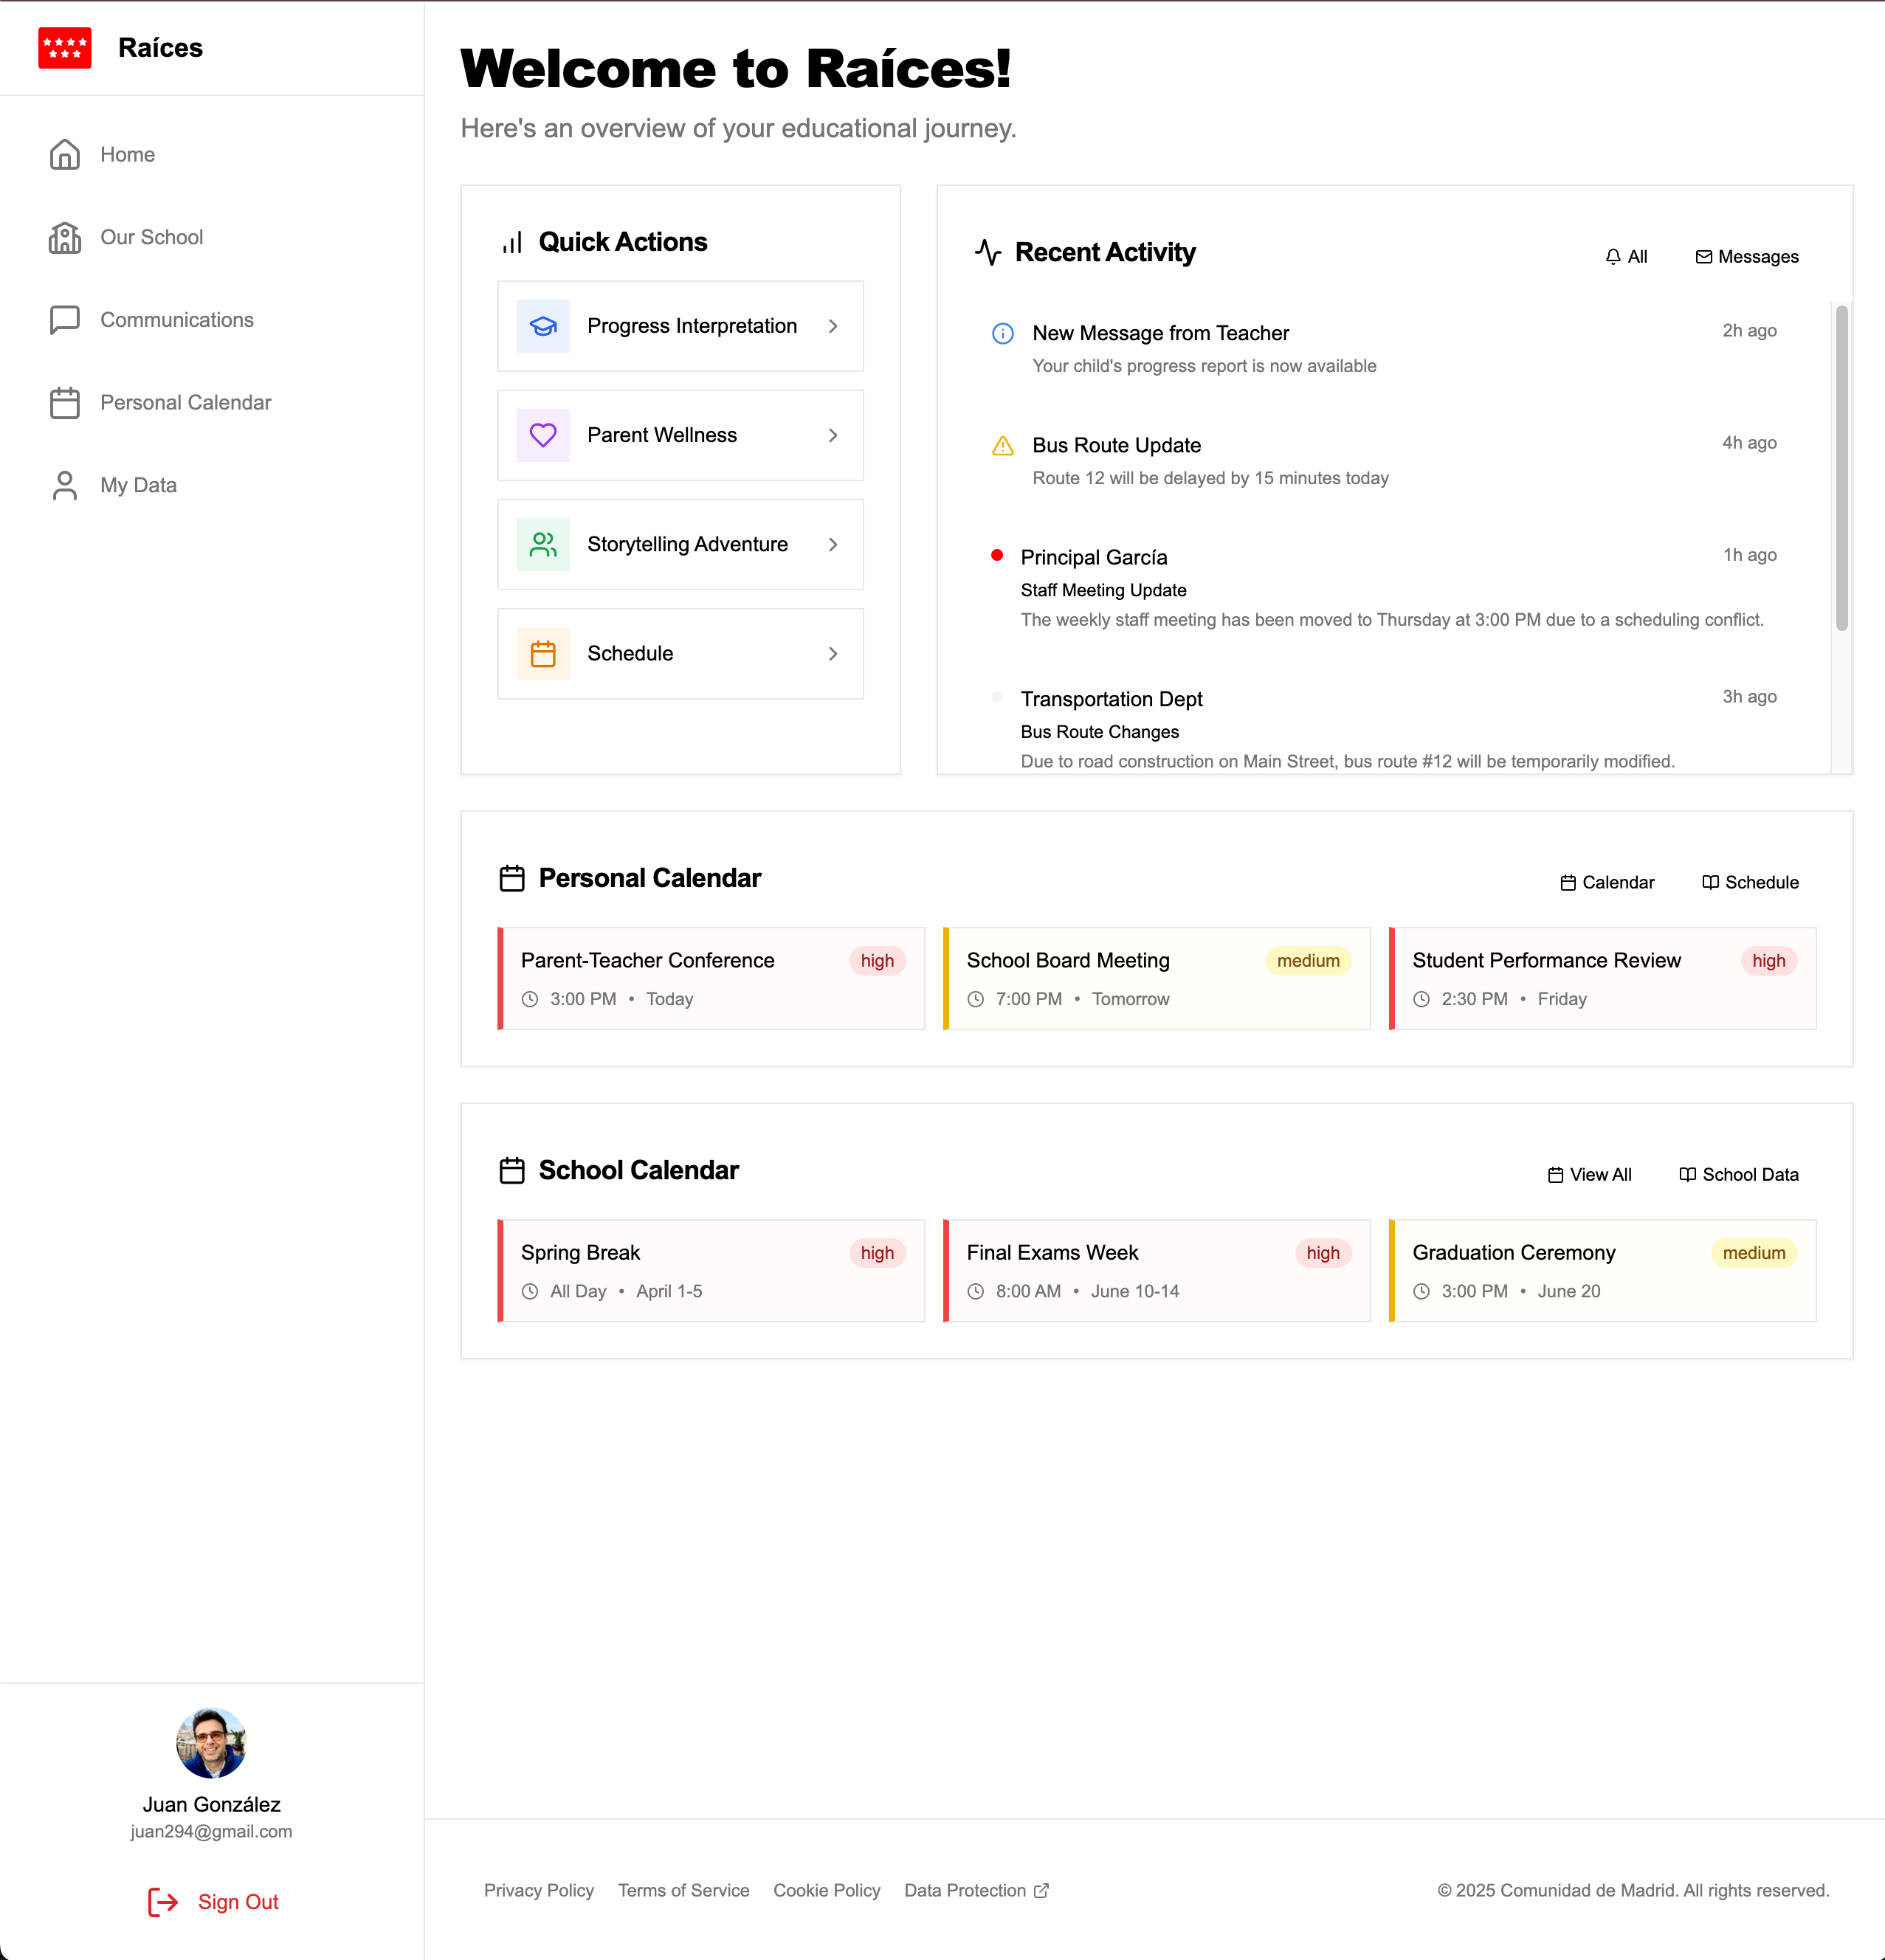Click the School Data button
Image resolution: width=1885 pixels, height=1960 pixels.
pyautogui.click(x=1738, y=1175)
